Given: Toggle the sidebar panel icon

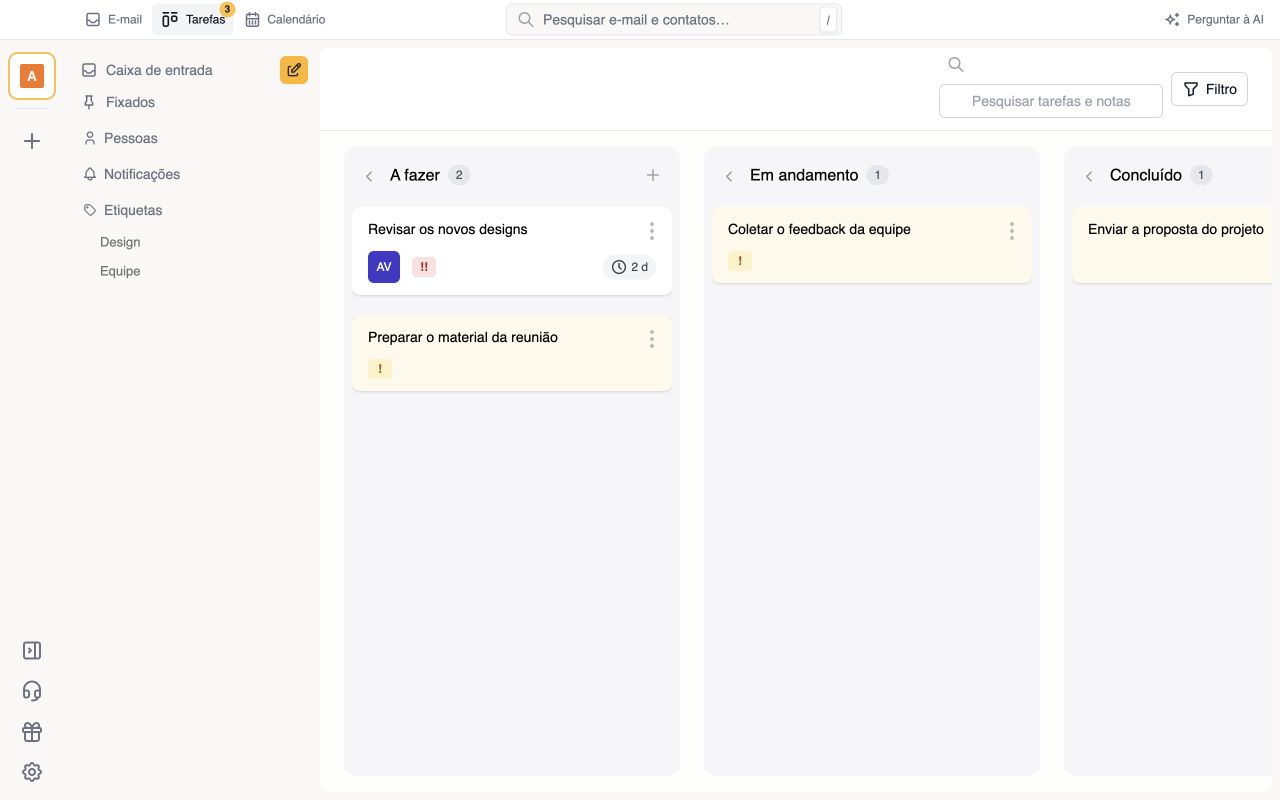Looking at the screenshot, I should pyautogui.click(x=32, y=651).
